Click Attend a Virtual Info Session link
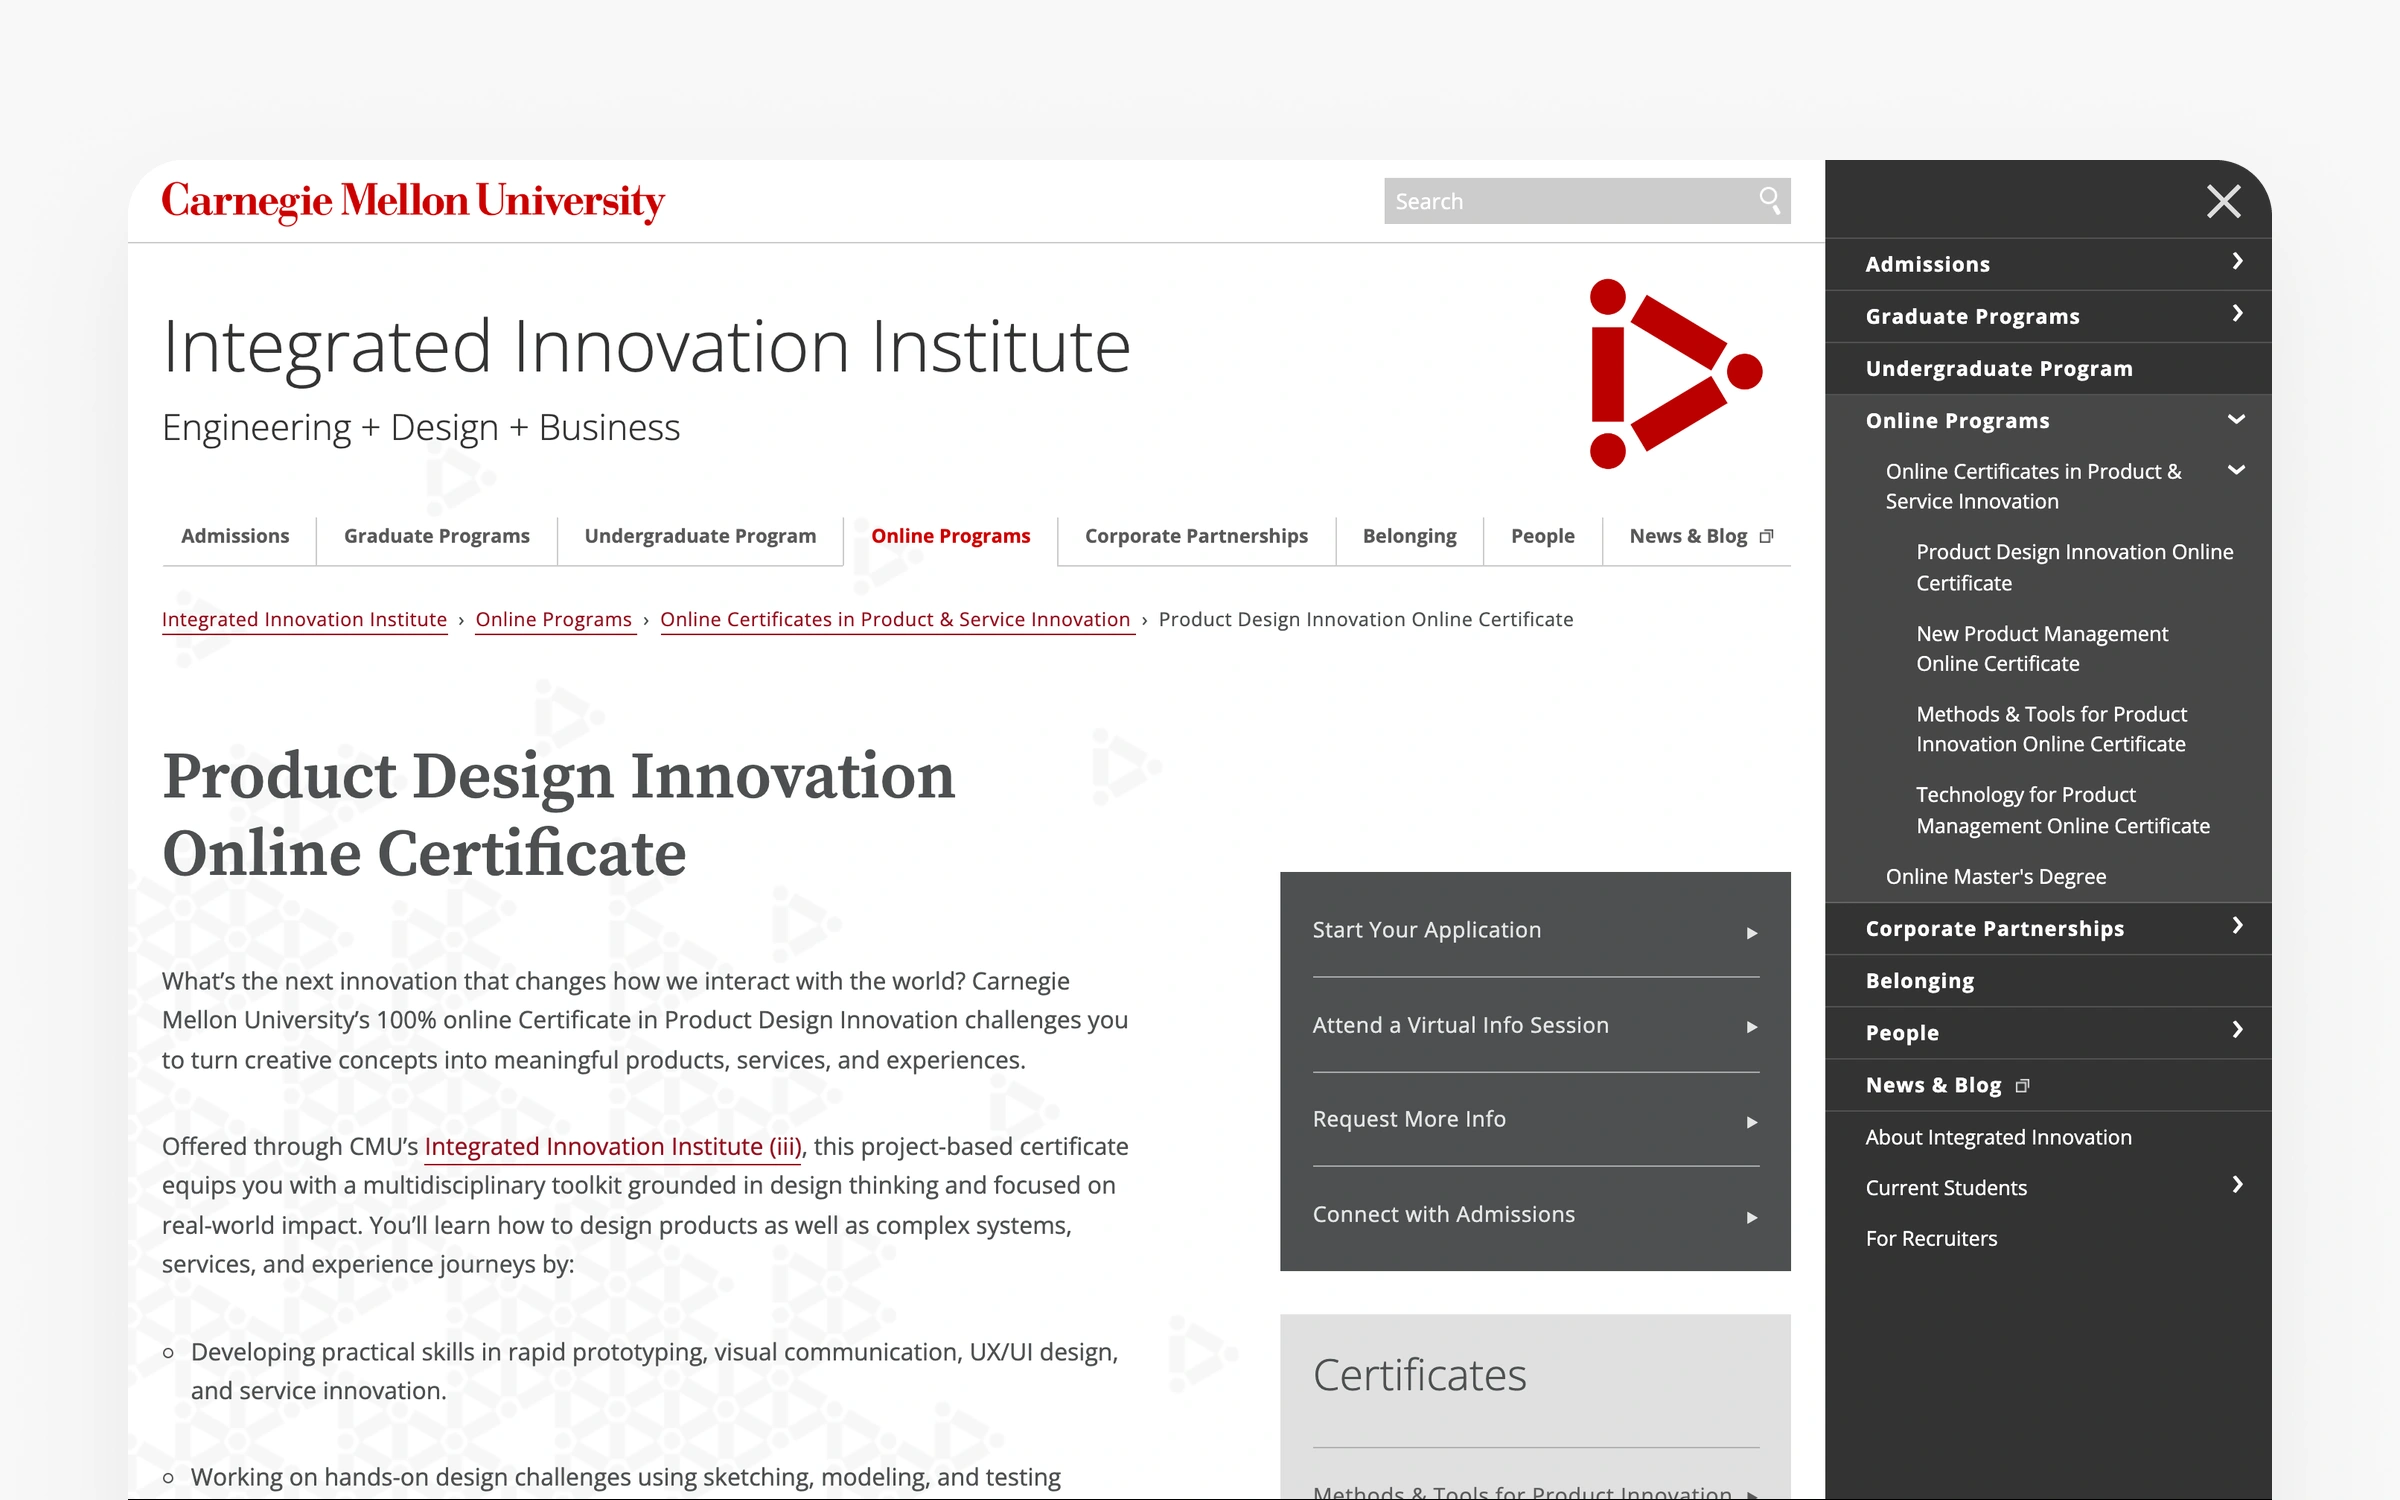The image size is (2400, 1500). (1460, 1025)
